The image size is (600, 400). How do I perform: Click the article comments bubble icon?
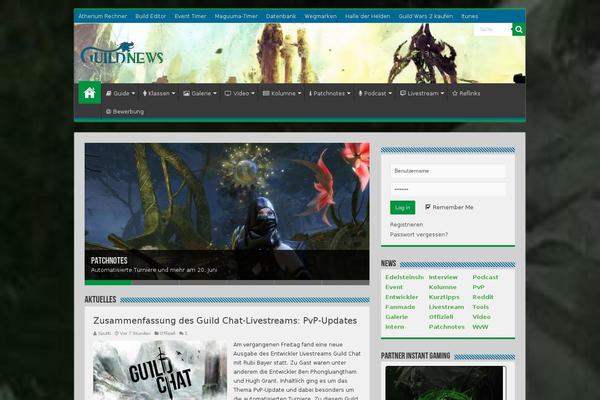(x=181, y=333)
